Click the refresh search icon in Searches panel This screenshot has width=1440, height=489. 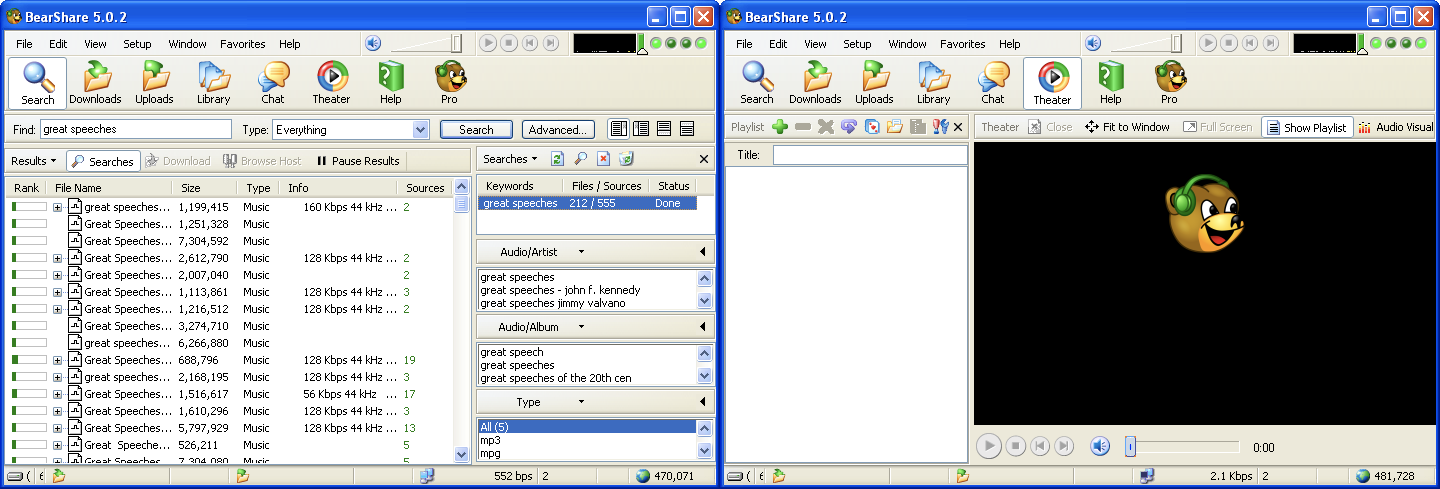pyautogui.click(x=557, y=159)
